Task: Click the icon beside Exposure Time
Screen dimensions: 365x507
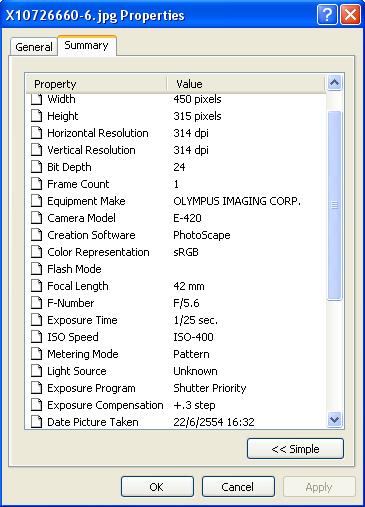Action: (37, 320)
